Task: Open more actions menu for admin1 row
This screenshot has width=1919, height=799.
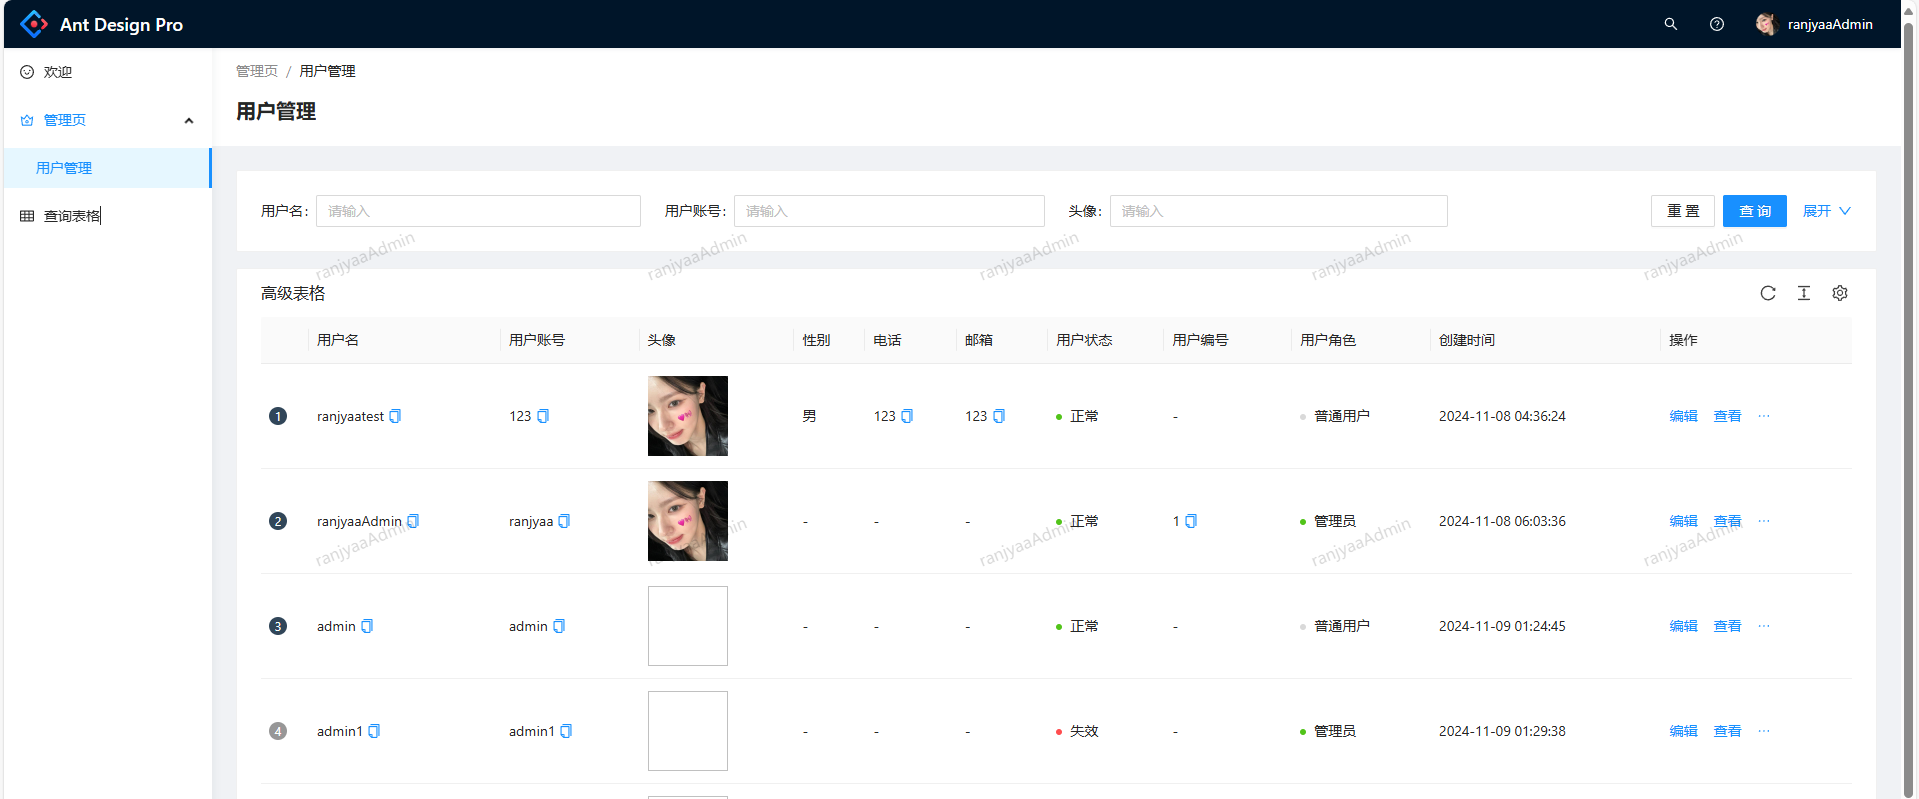Action: (1763, 731)
